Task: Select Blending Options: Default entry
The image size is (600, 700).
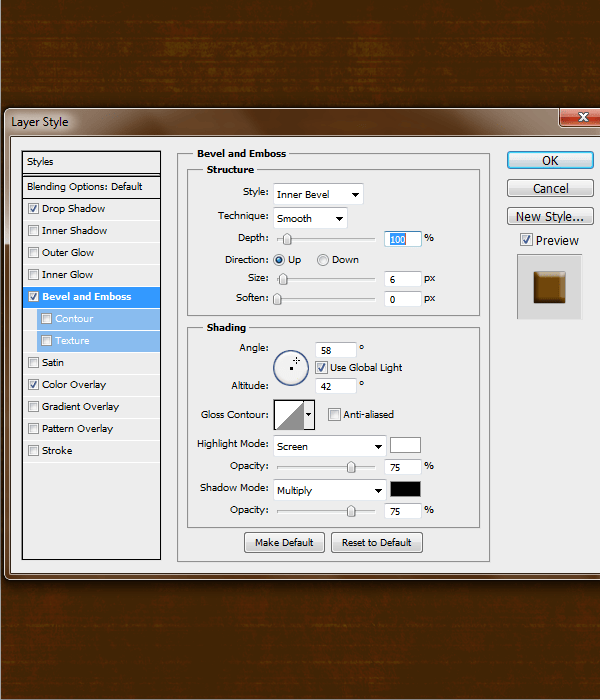Action: (x=91, y=187)
